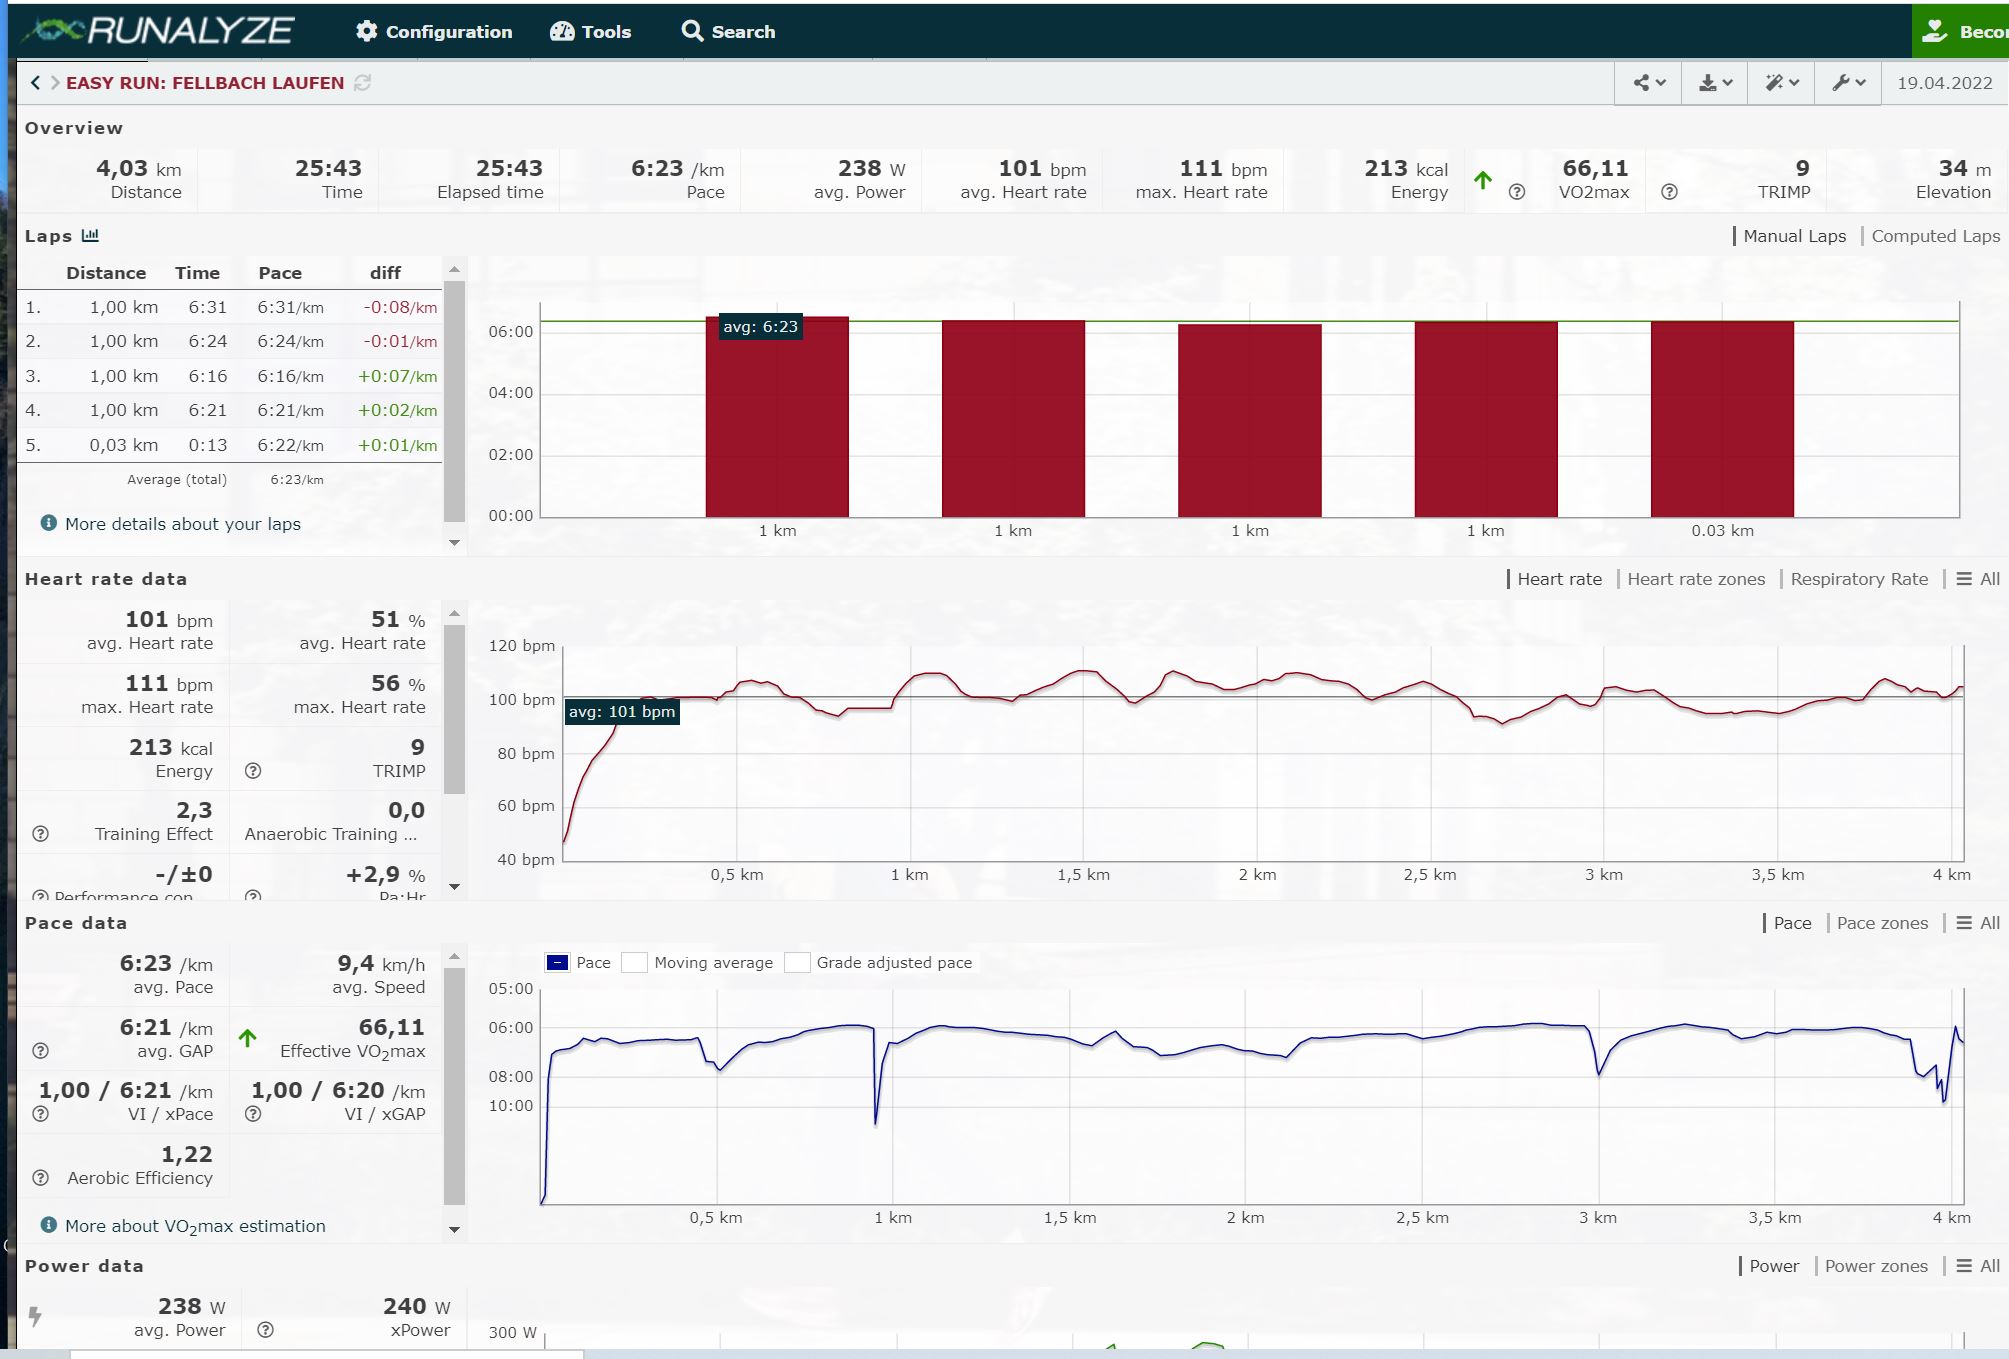Viewport: 2009px width, 1359px height.
Task: Open the Configuration menu
Action: coord(434,32)
